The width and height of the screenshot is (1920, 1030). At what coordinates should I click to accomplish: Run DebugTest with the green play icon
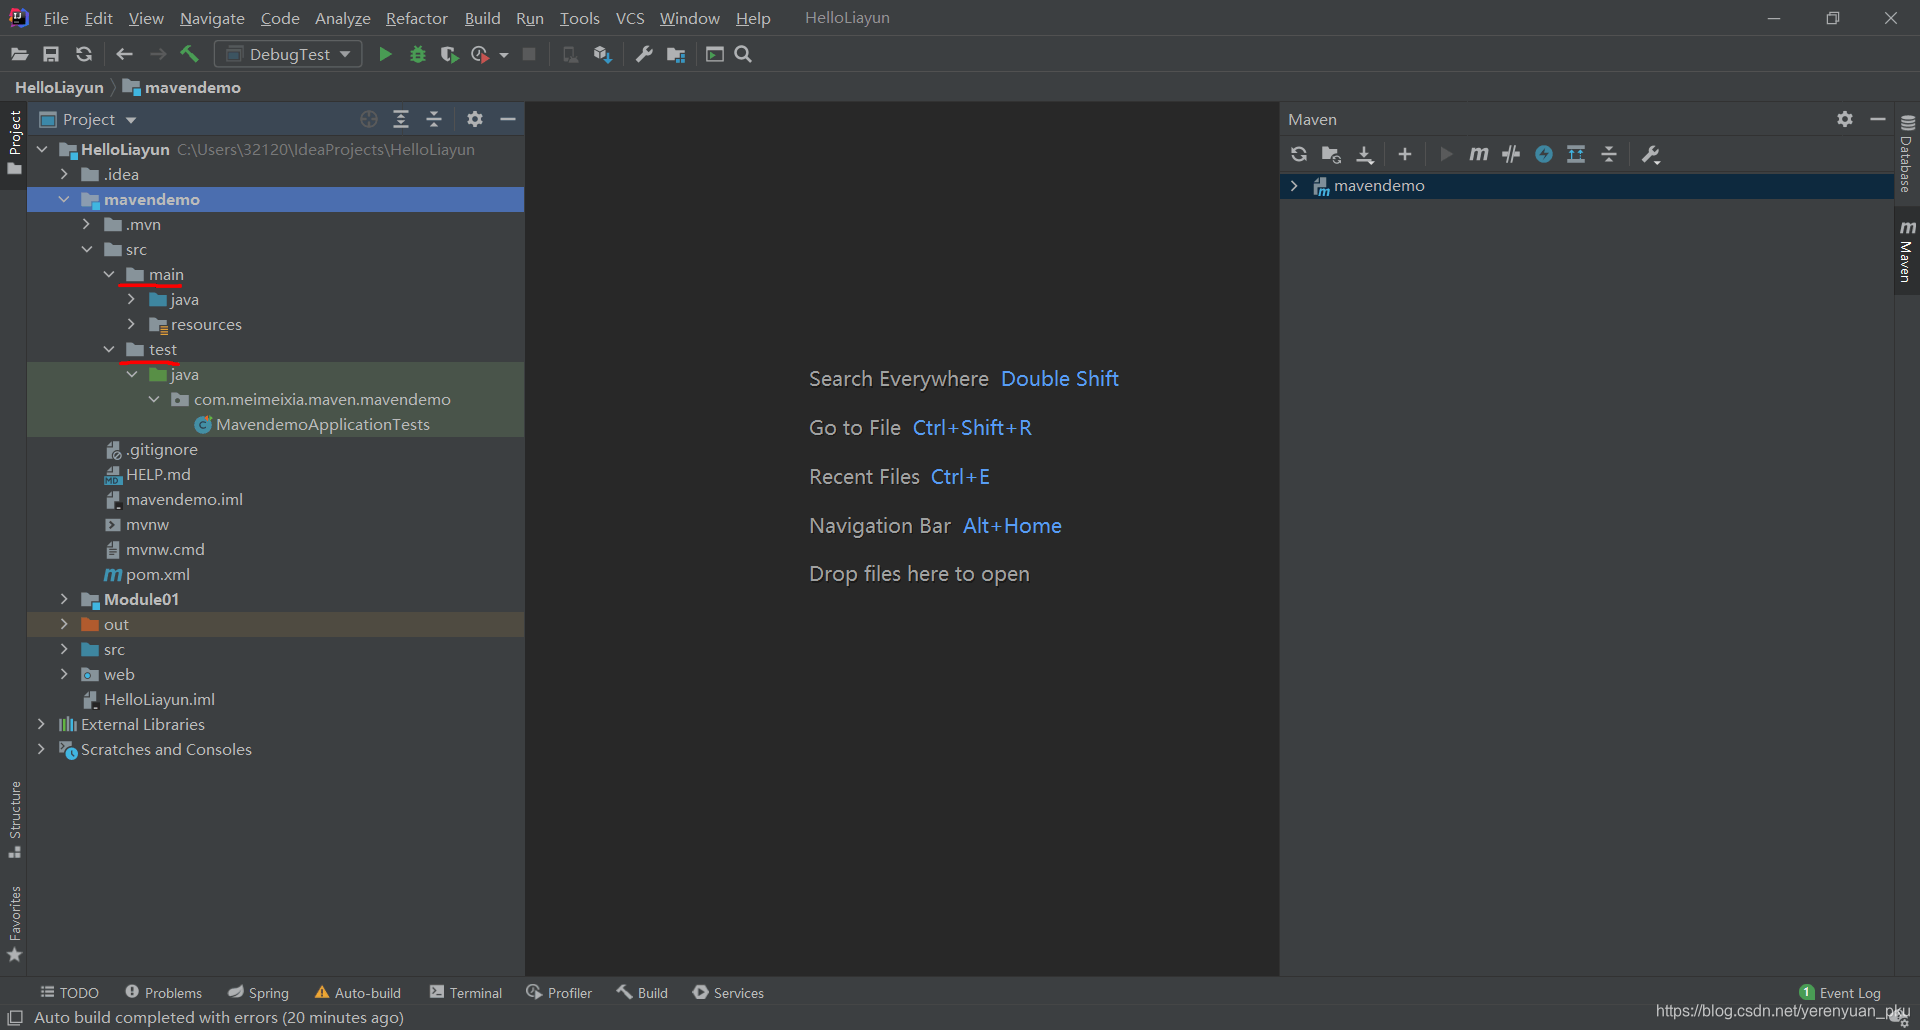coord(385,54)
